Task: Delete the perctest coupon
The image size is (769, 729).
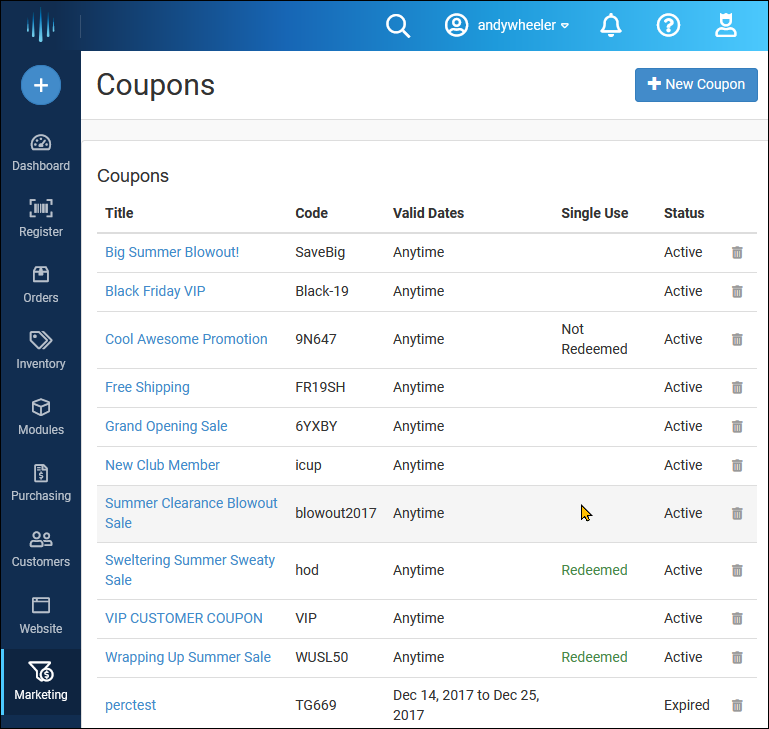Action: pos(737,706)
